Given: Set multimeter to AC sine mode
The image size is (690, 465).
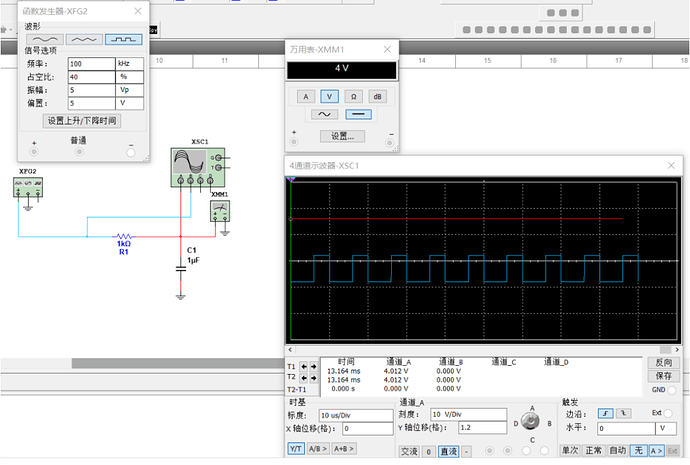Looking at the screenshot, I should tap(327, 115).
